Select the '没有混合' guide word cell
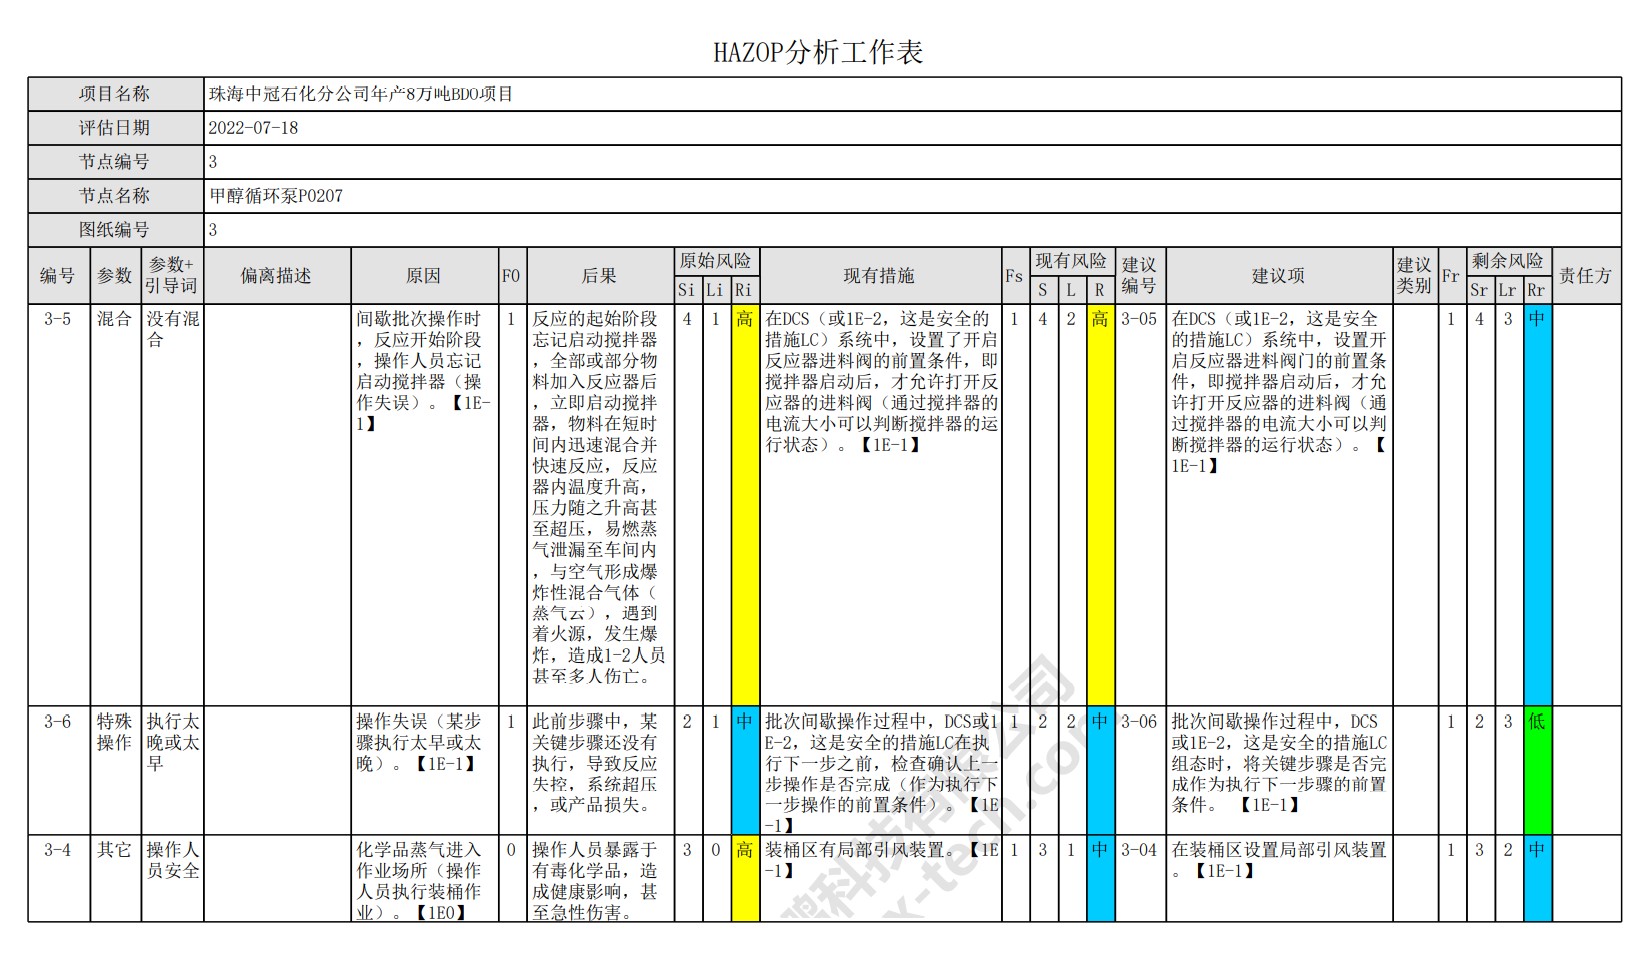This screenshot has height=958, width=1648. (x=173, y=505)
